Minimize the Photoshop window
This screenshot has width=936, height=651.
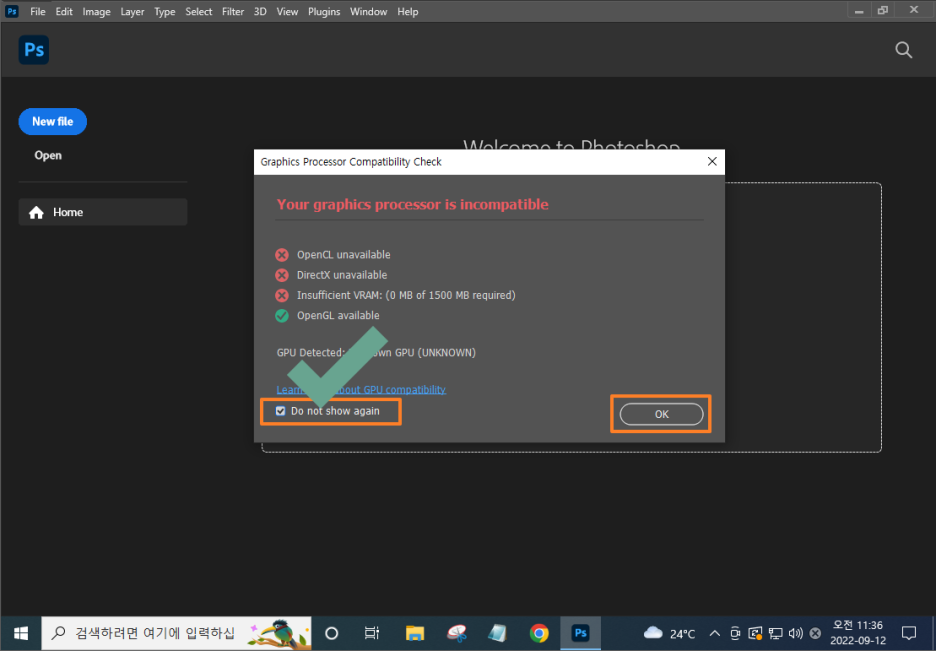tap(859, 10)
